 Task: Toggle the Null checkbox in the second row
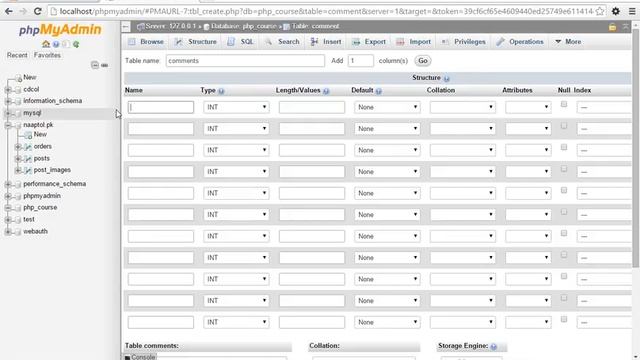coord(564,126)
